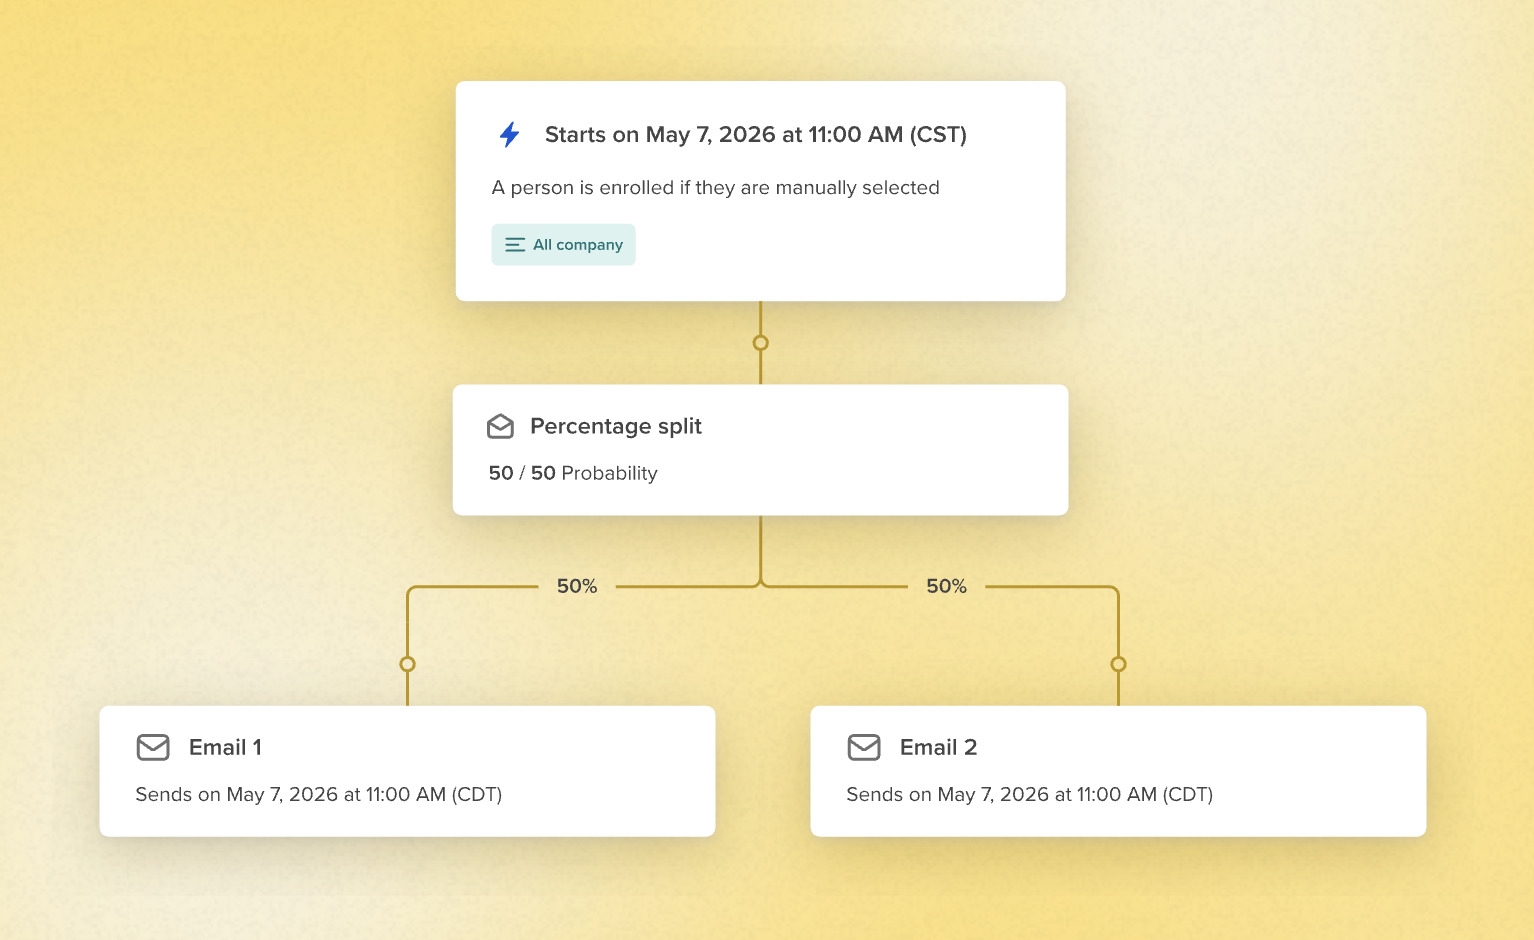Open the Email 2 step card

point(1118,771)
